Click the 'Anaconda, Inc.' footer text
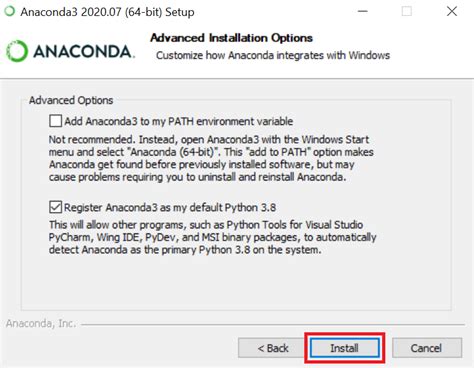The width and height of the screenshot is (474, 368). [x=41, y=323]
